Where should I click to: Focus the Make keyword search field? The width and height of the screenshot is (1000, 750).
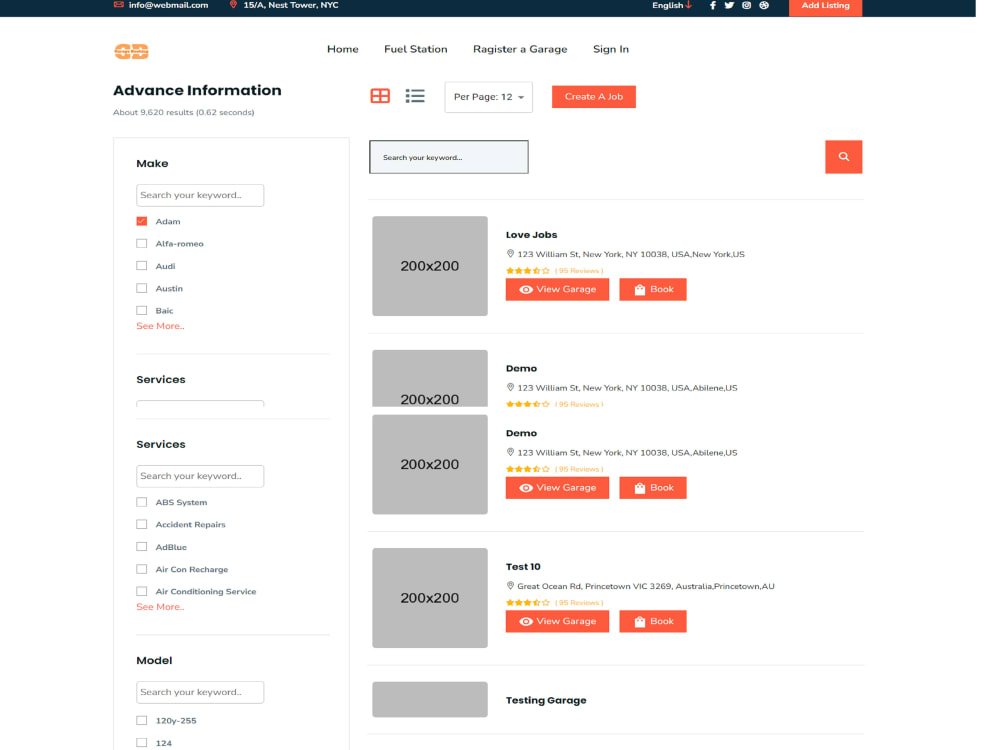pyautogui.click(x=200, y=195)
